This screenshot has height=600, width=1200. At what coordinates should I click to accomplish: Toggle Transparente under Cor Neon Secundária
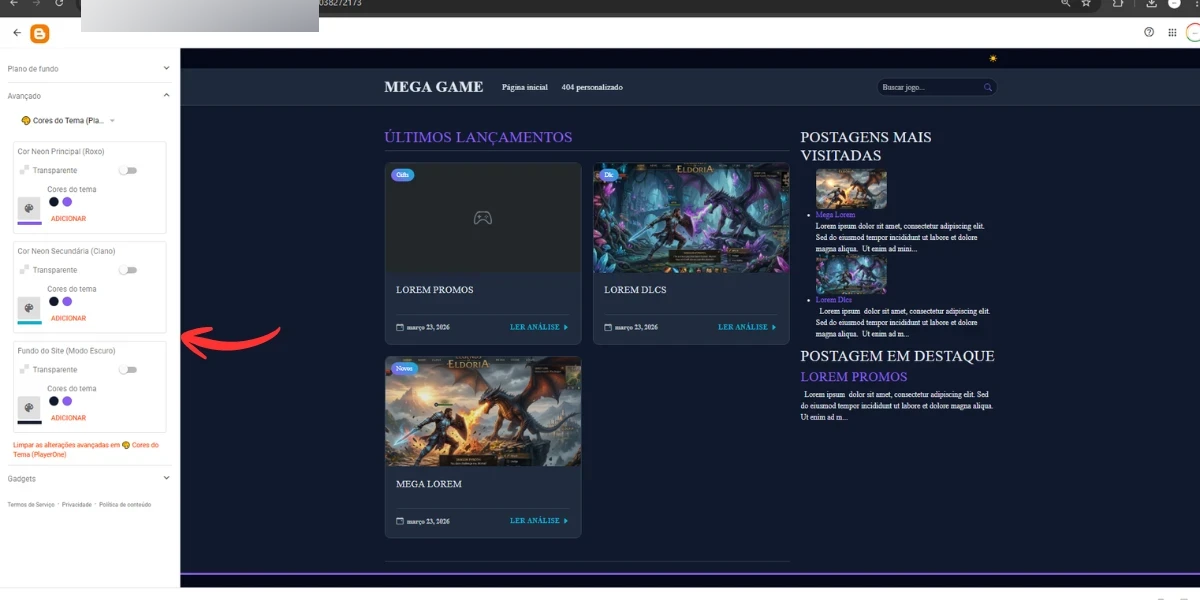coord(128,270)
